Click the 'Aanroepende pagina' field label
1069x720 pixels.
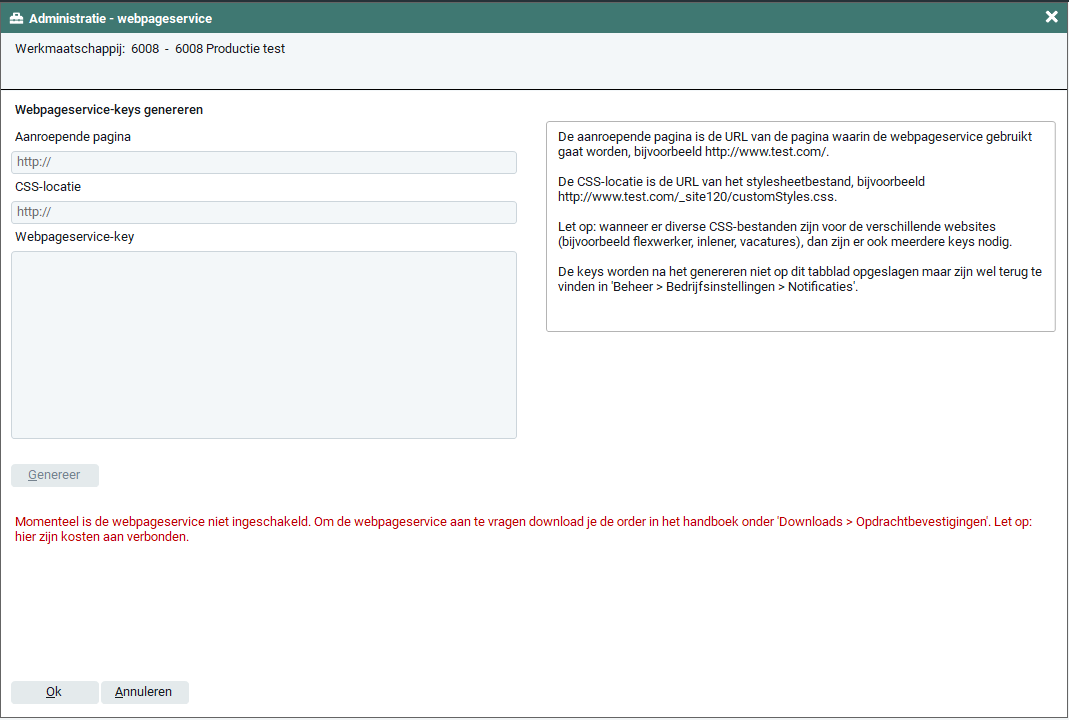(x=73, y=137)
